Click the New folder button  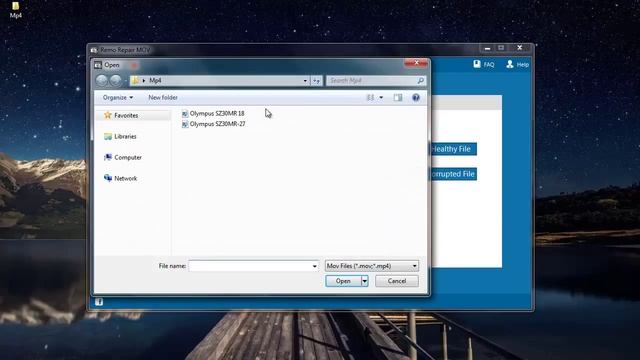pyautogui.click(x=163, y=98)
